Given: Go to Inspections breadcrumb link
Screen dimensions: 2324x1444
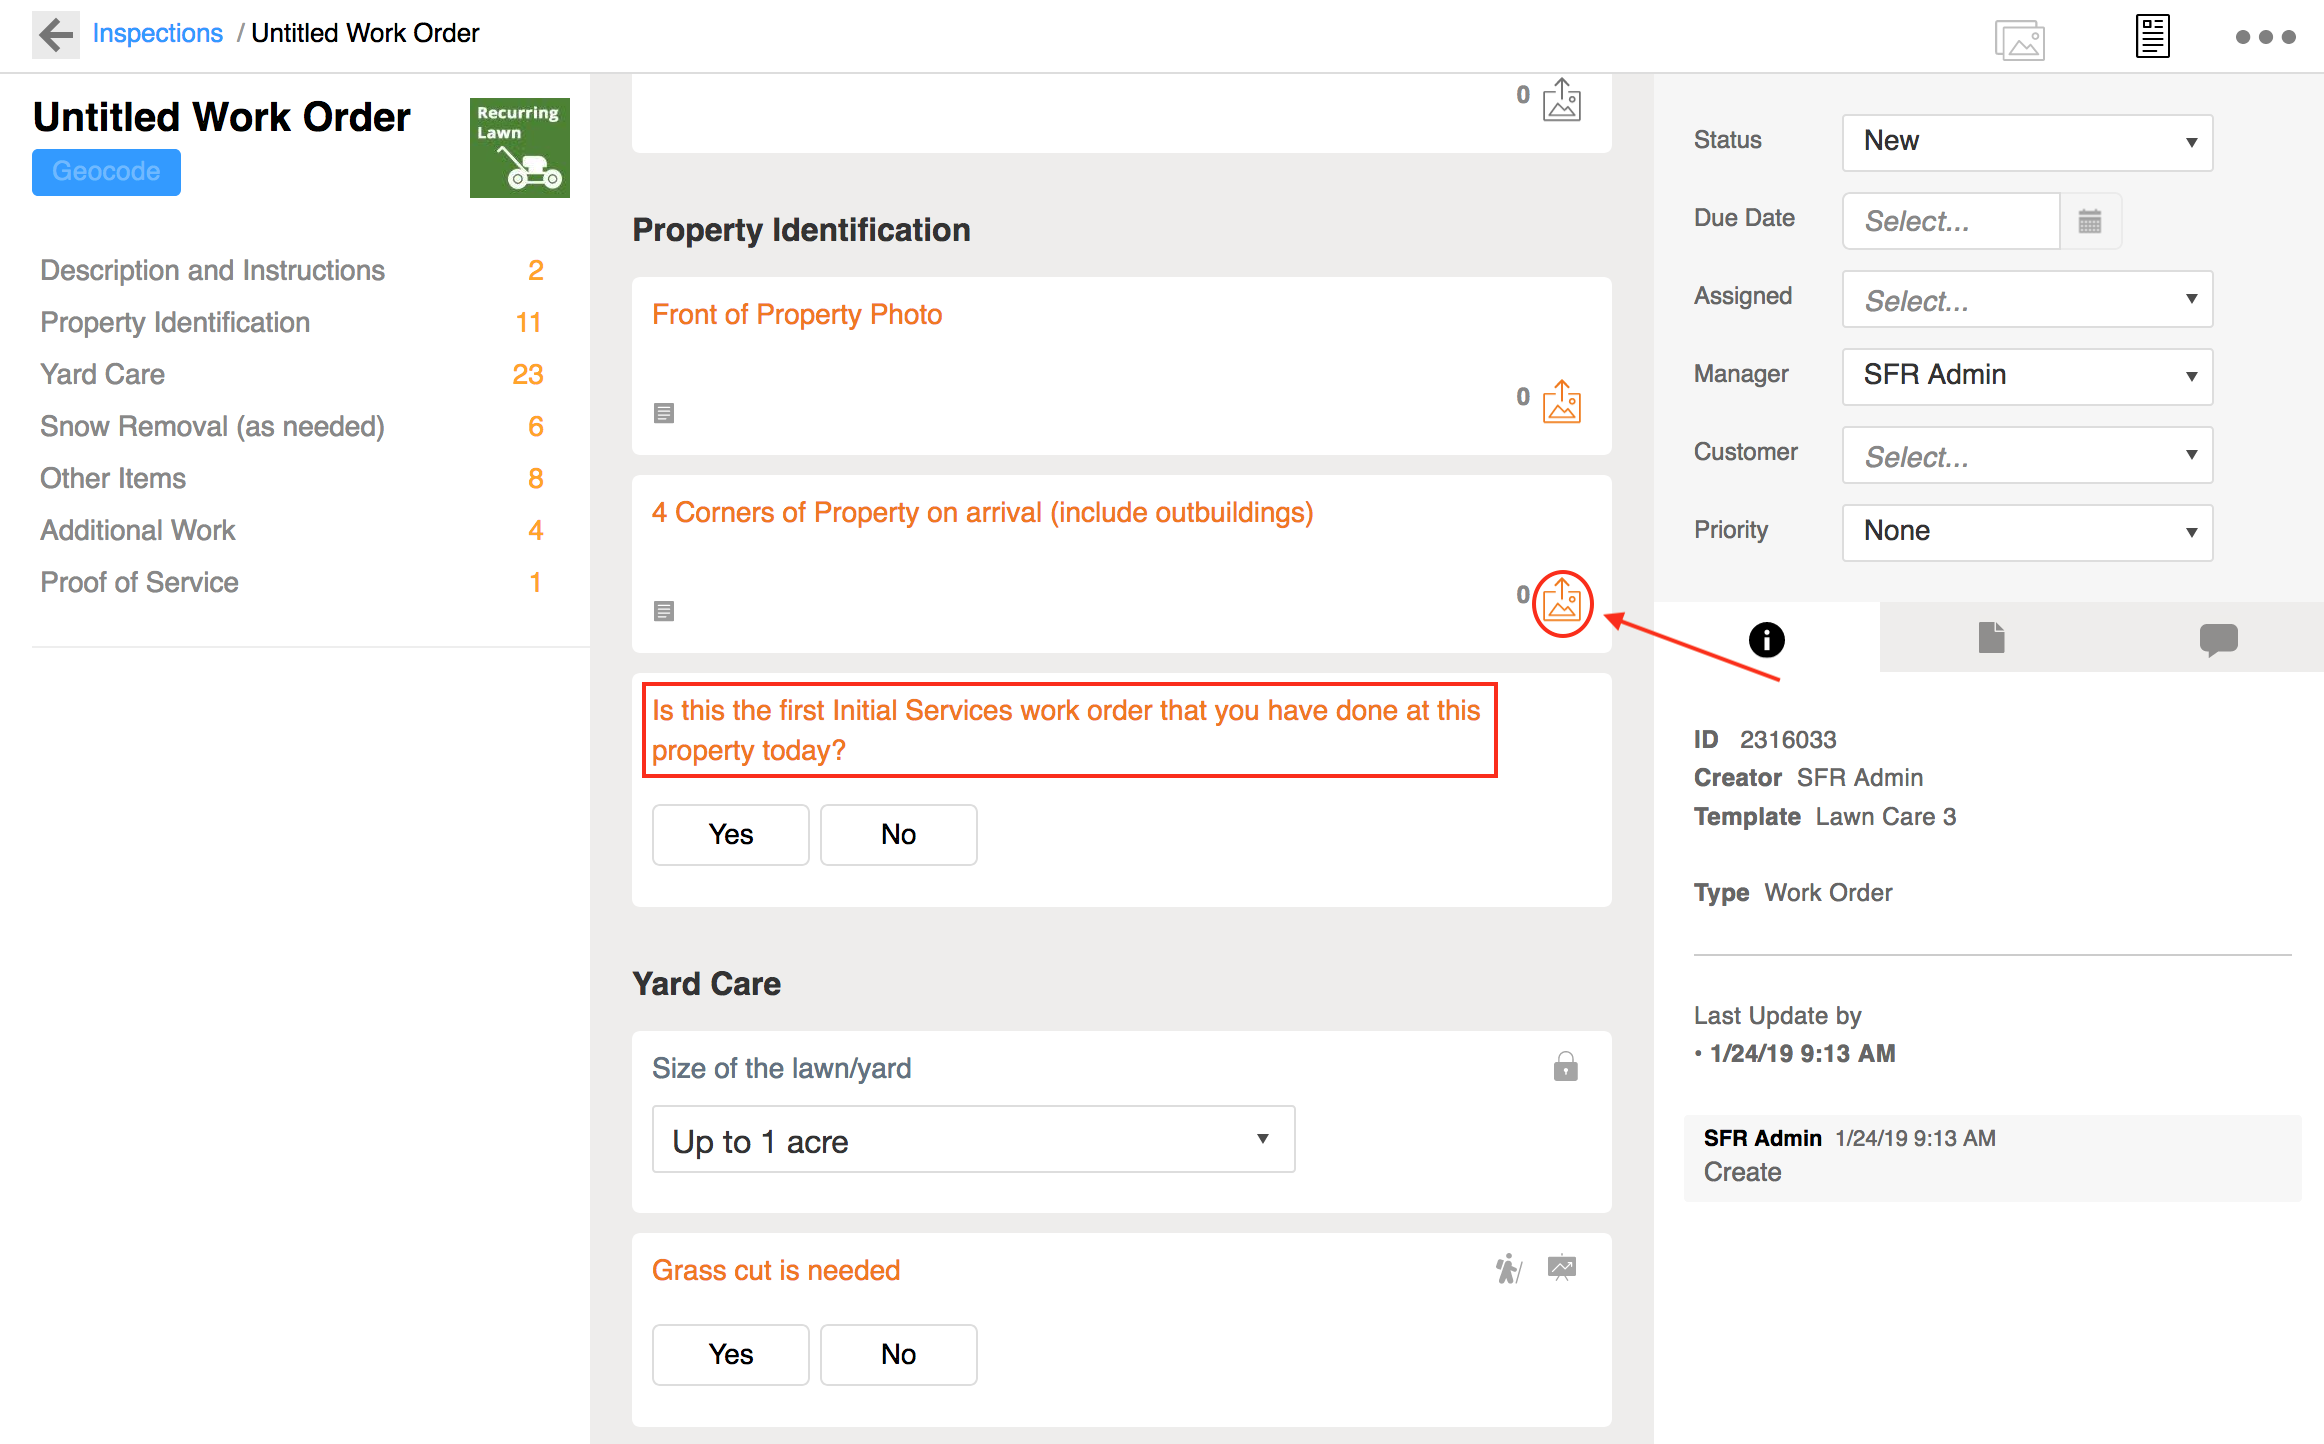Looking at the screenshot, I should coord(157,33).
